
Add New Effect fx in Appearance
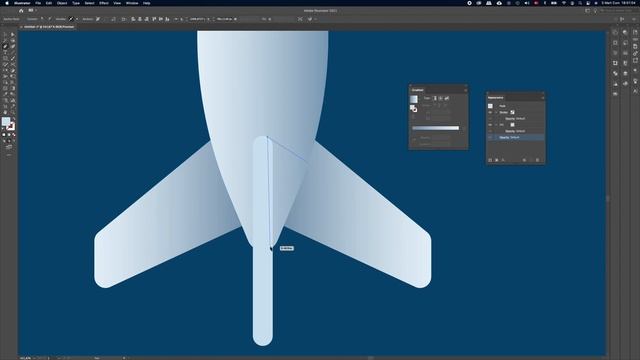tap(503, 160)
